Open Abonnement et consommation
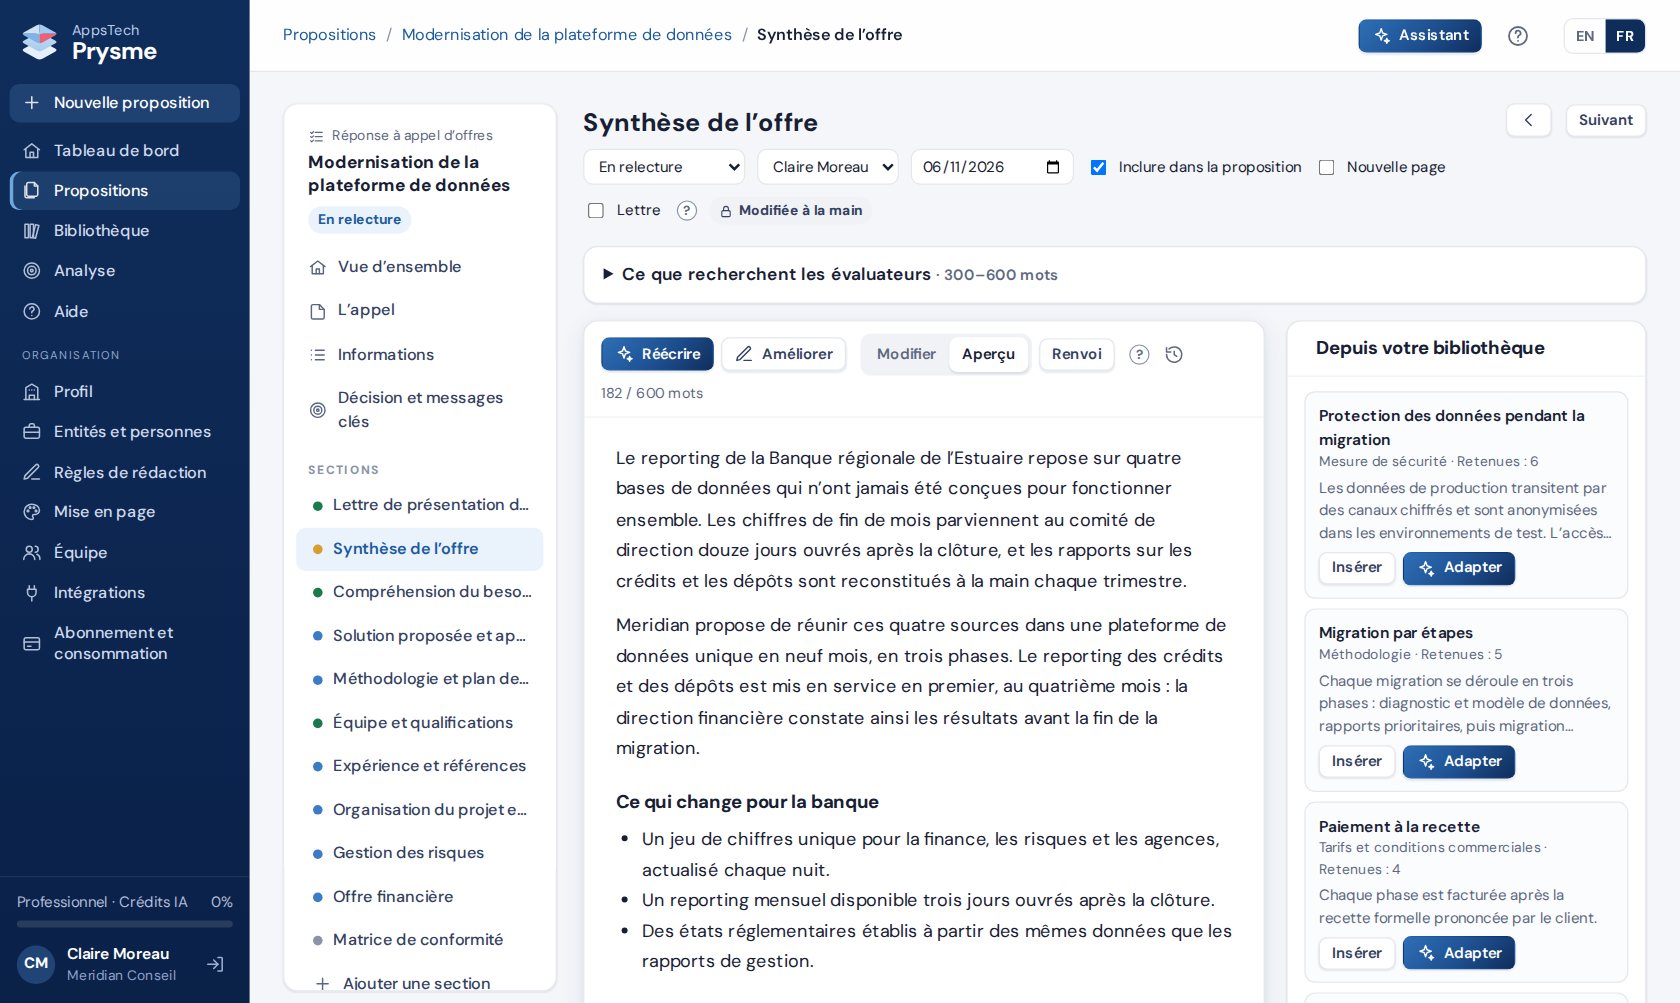 click(x=124, y=643)
